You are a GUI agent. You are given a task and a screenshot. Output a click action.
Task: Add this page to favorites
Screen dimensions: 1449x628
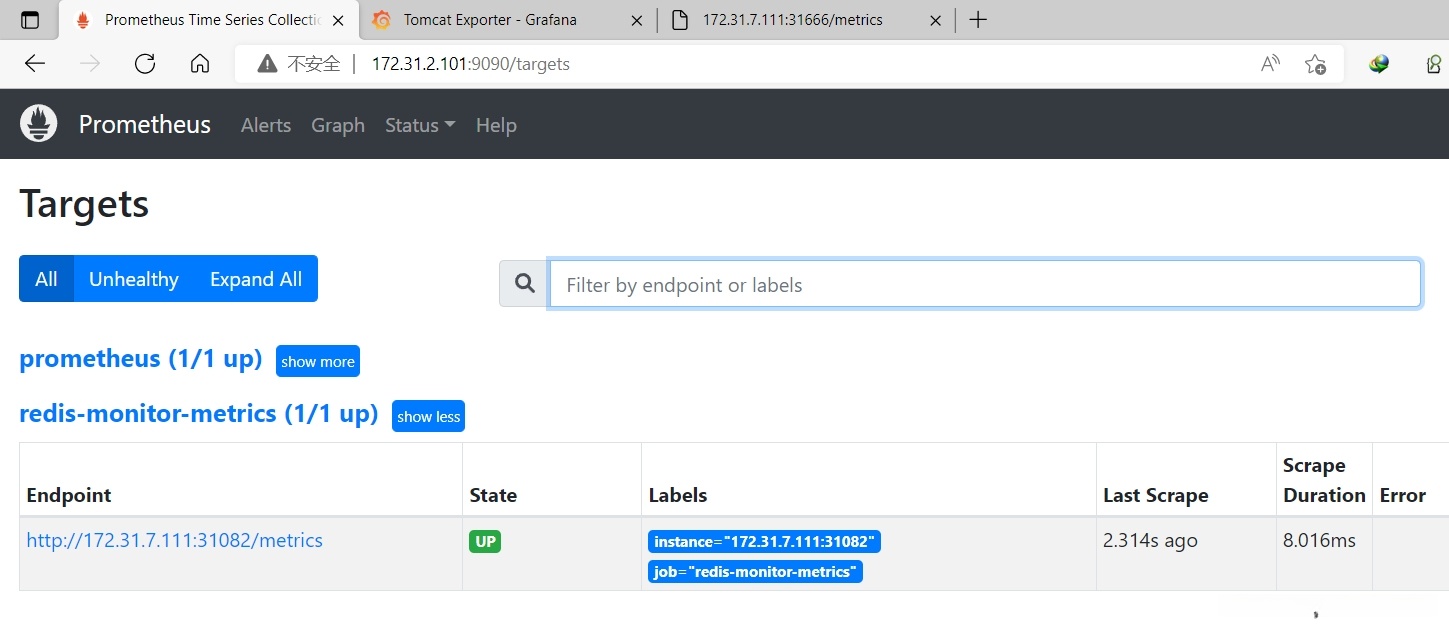1315,64
